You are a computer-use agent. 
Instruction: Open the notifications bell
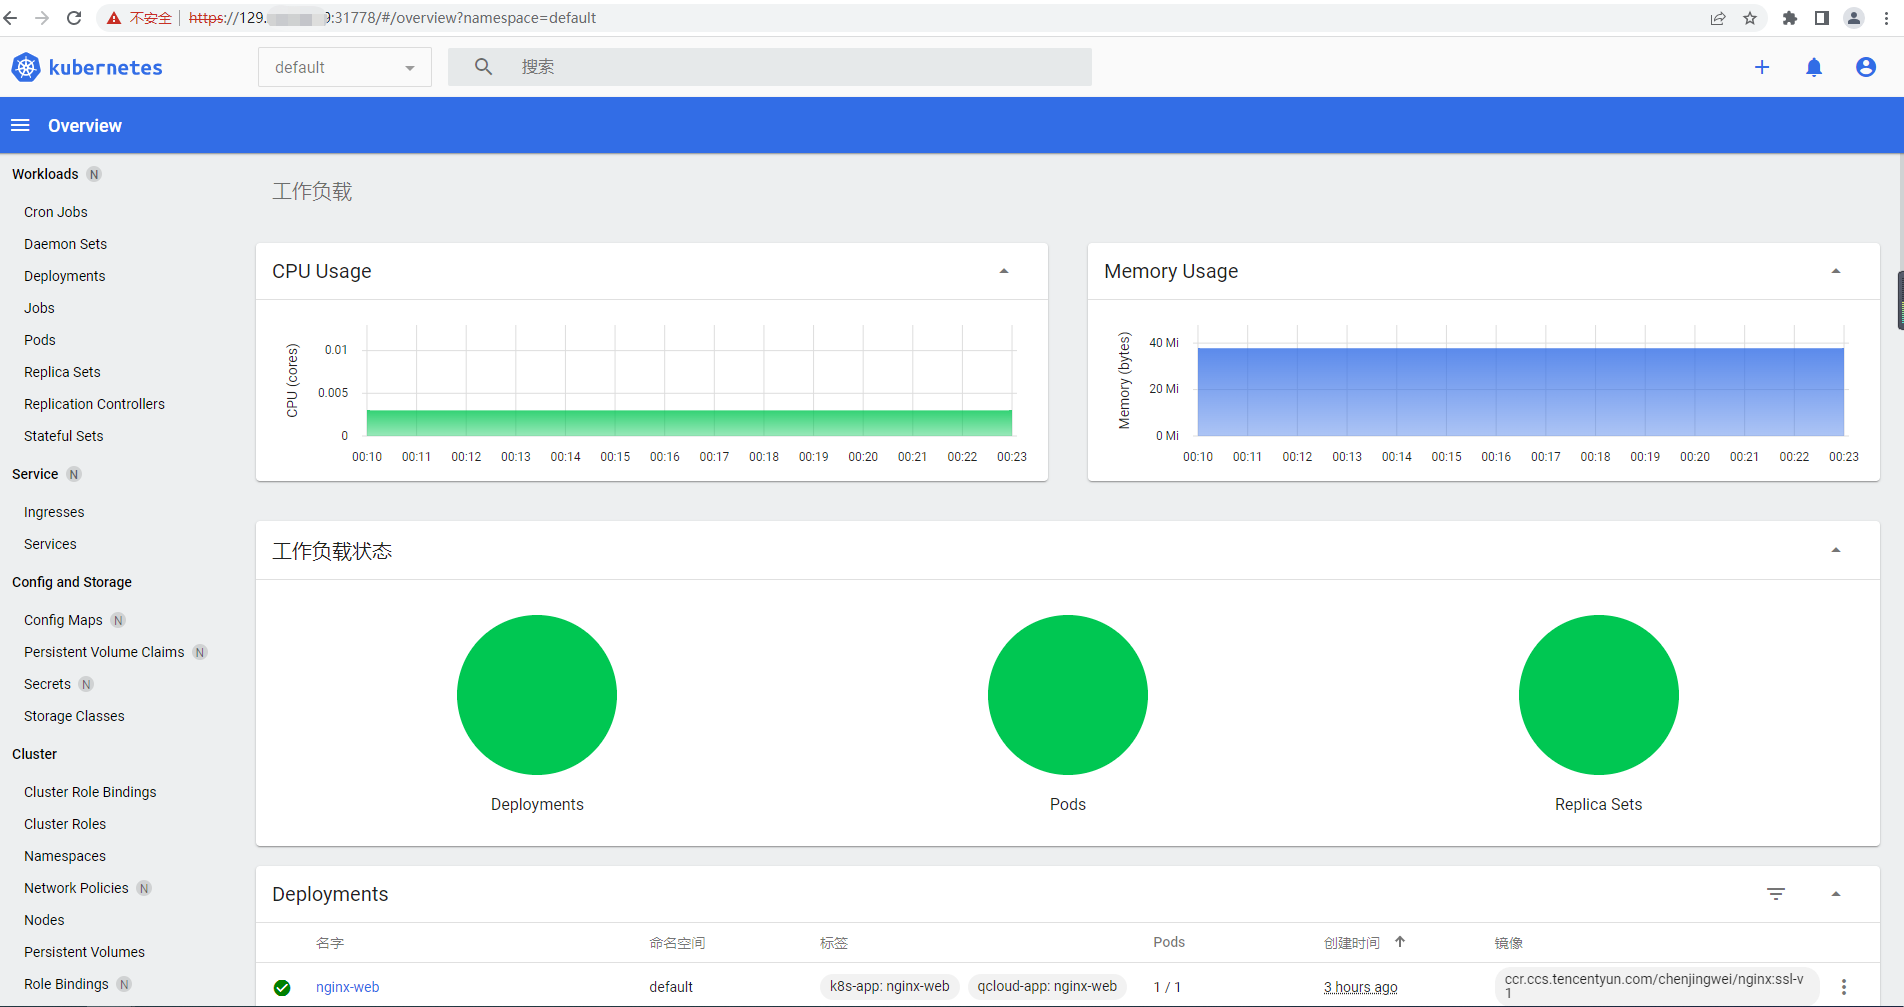tap(1814, 67)
